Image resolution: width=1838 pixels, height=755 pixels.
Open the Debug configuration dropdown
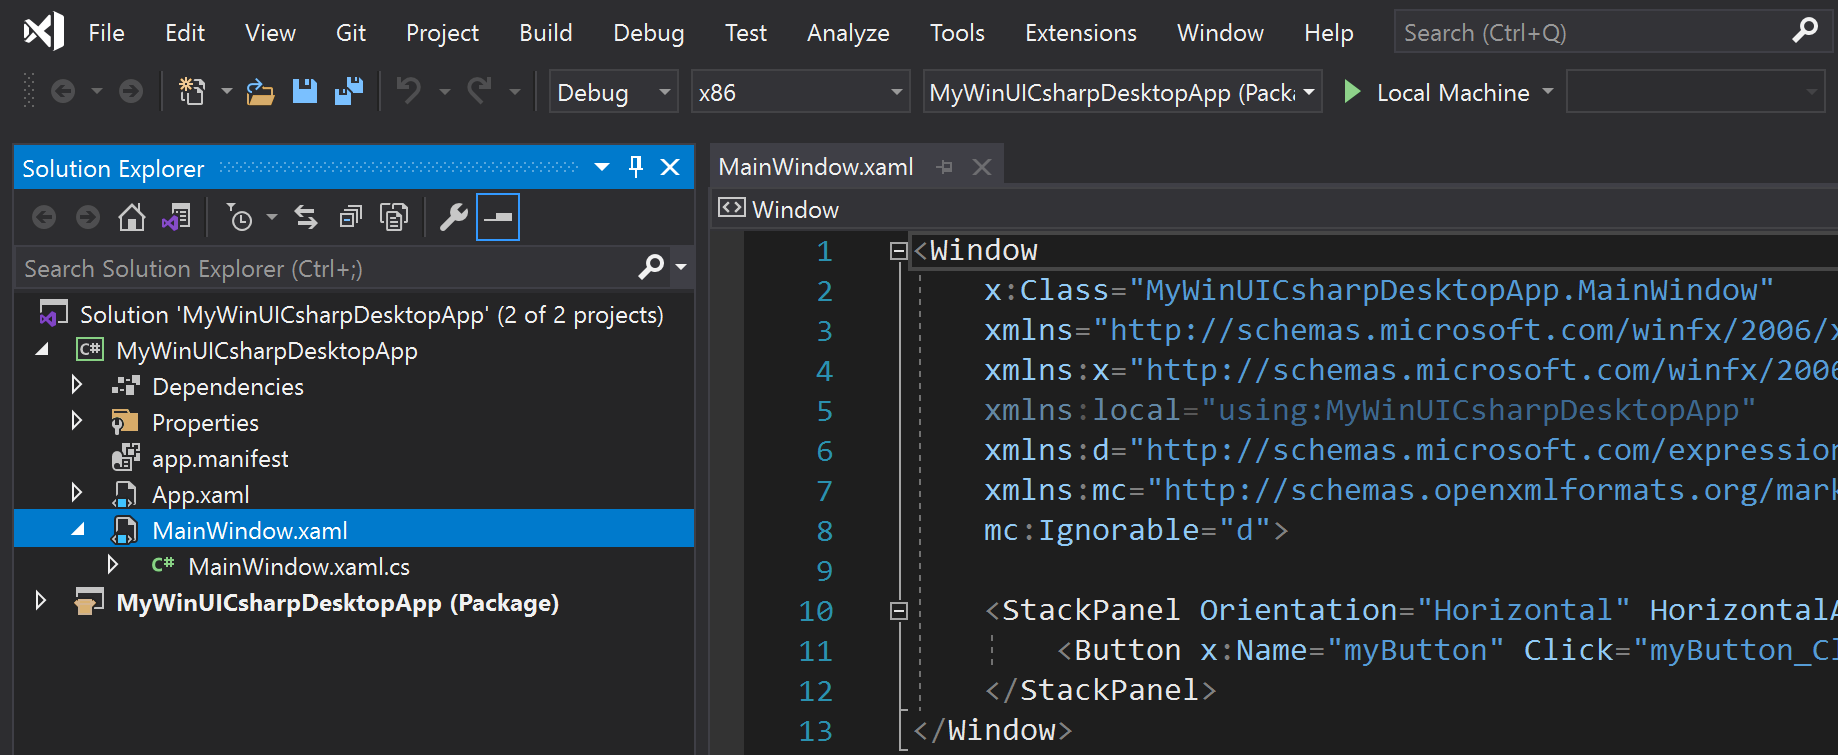614,92
